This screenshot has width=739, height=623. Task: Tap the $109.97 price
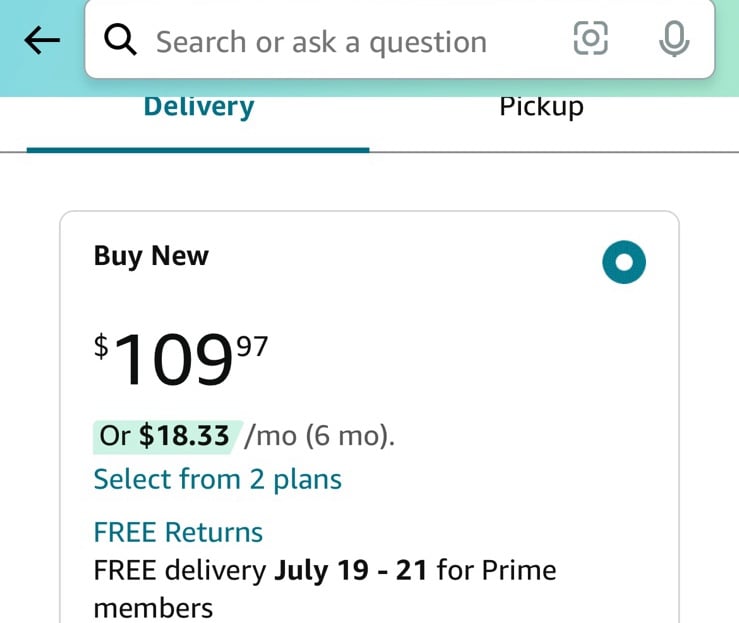(x=181, y=358)
